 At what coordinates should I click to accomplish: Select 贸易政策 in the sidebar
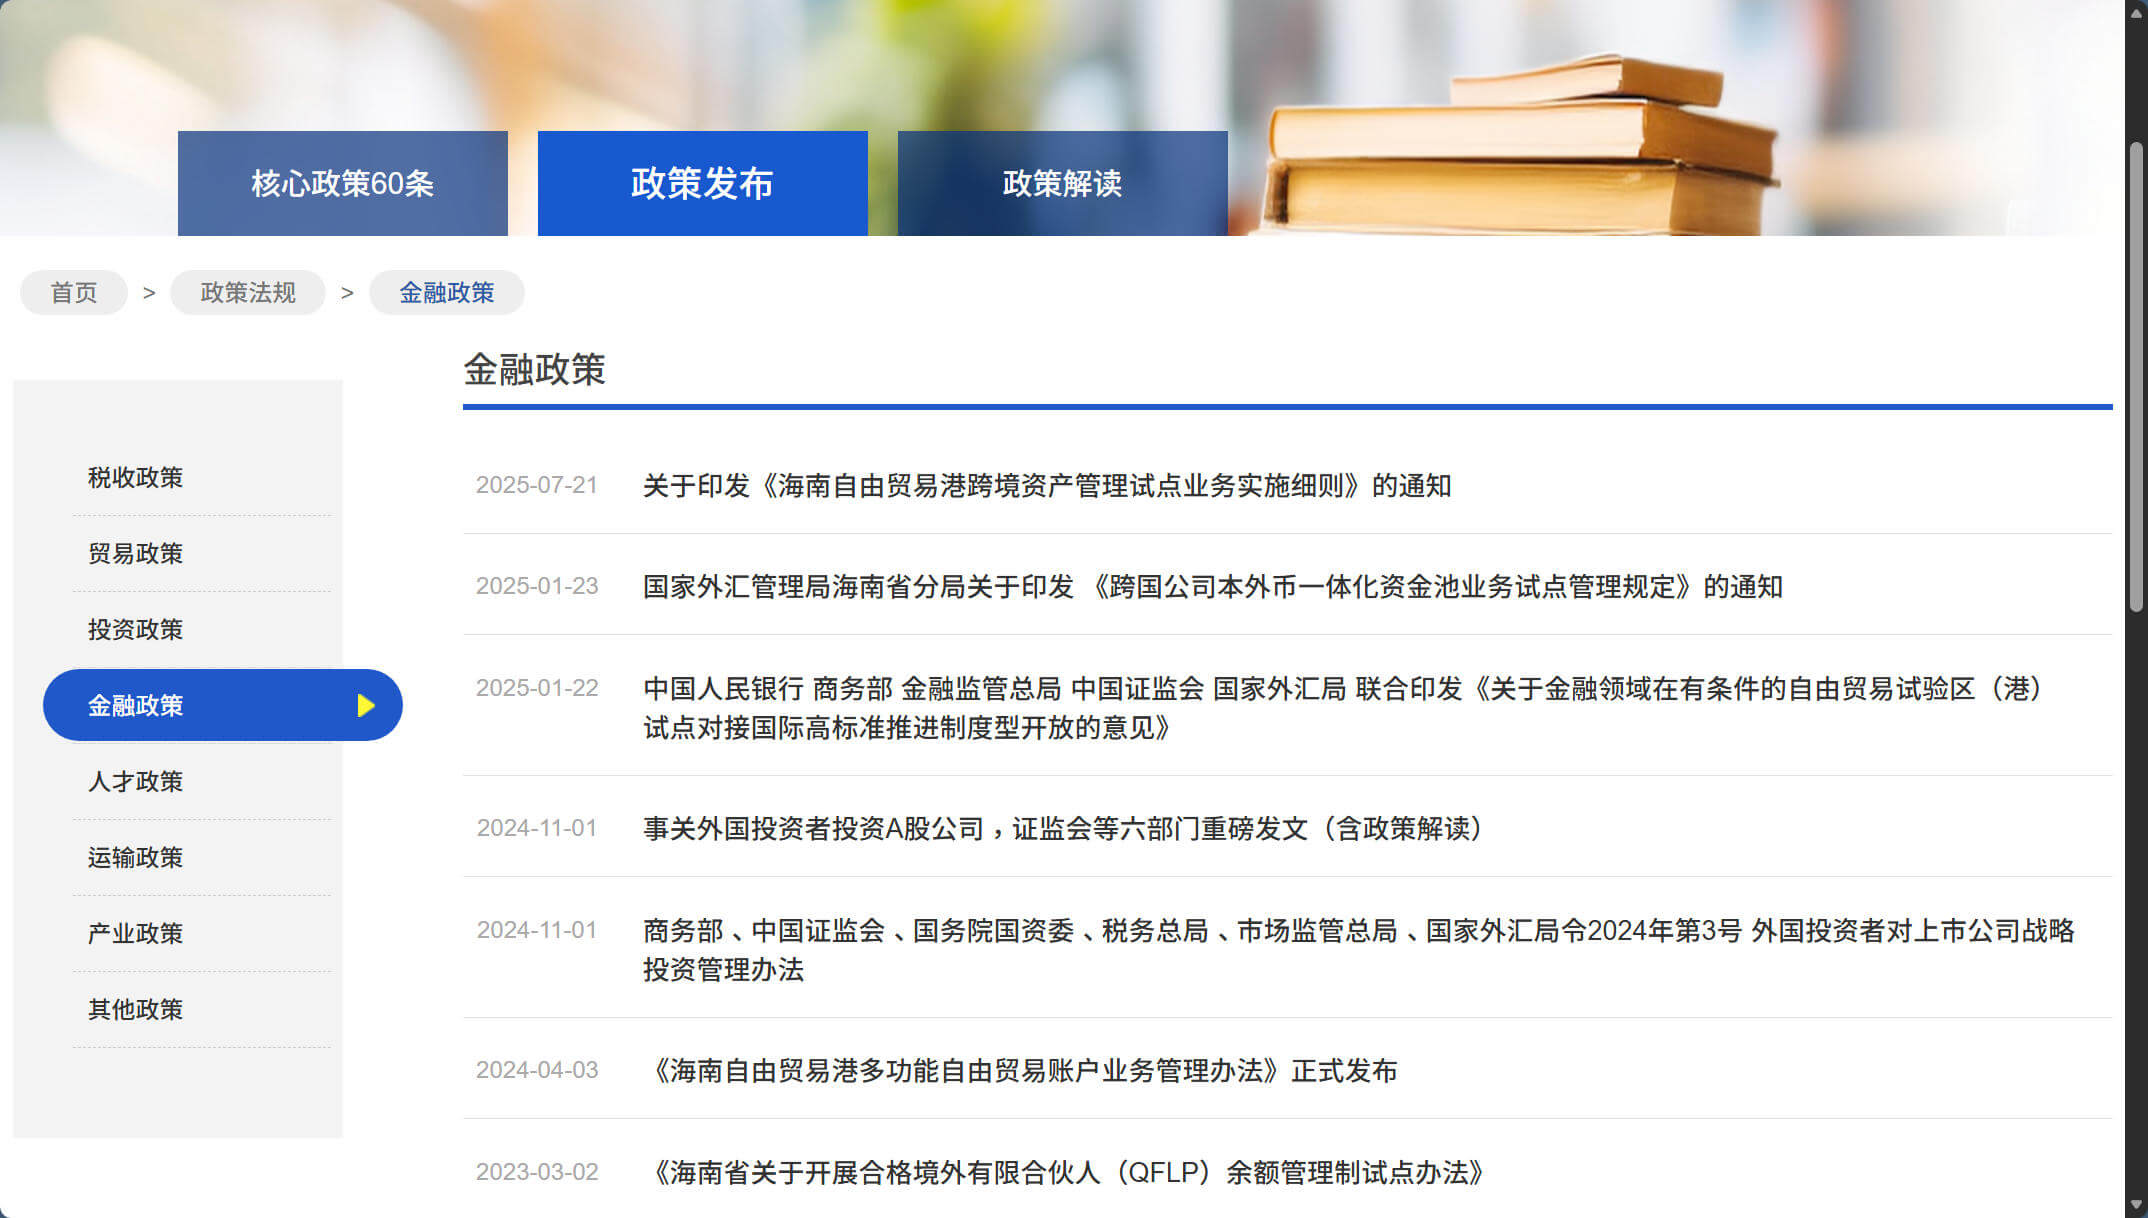[x=136, y=554]
